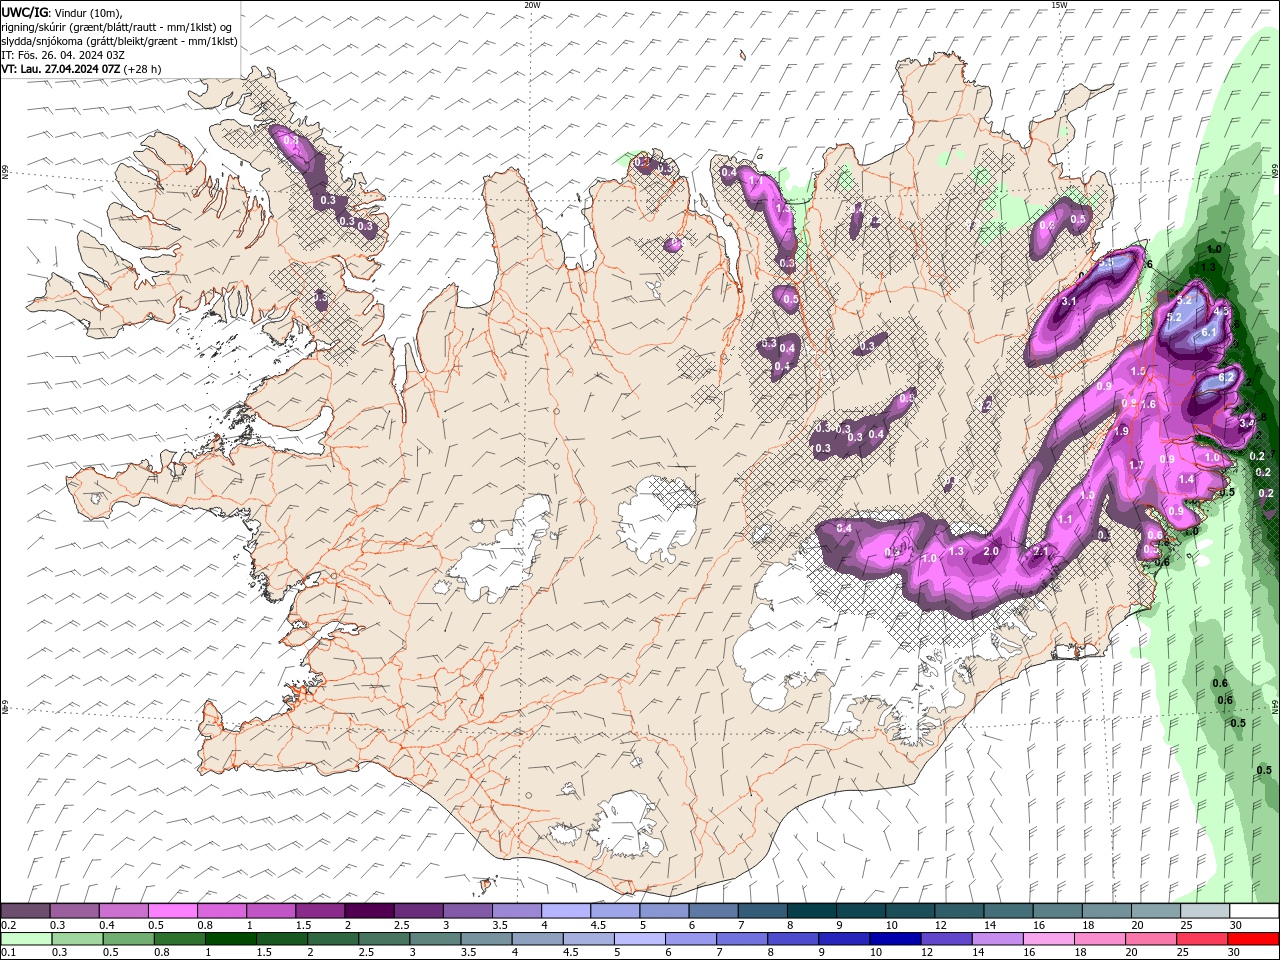The image size is (1280, 960).
Task: Click the "1.6" snowfall value label
Action: [x=1149, y=404]
